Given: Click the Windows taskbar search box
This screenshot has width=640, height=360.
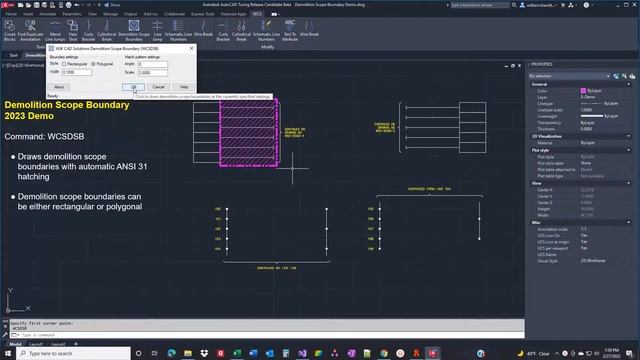Looking at the screenshot, I should 74,353.
